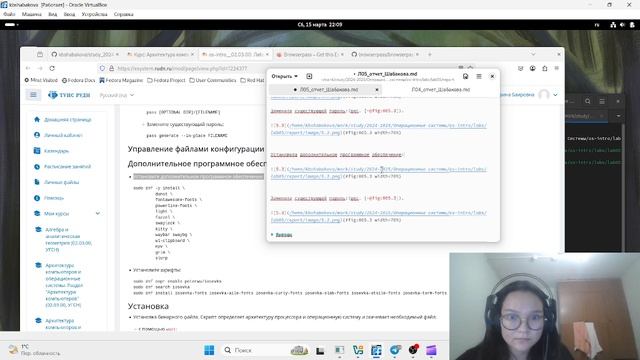Close the Л05_отчет_Шабакова.md editor tab

(x=377, y=89)
